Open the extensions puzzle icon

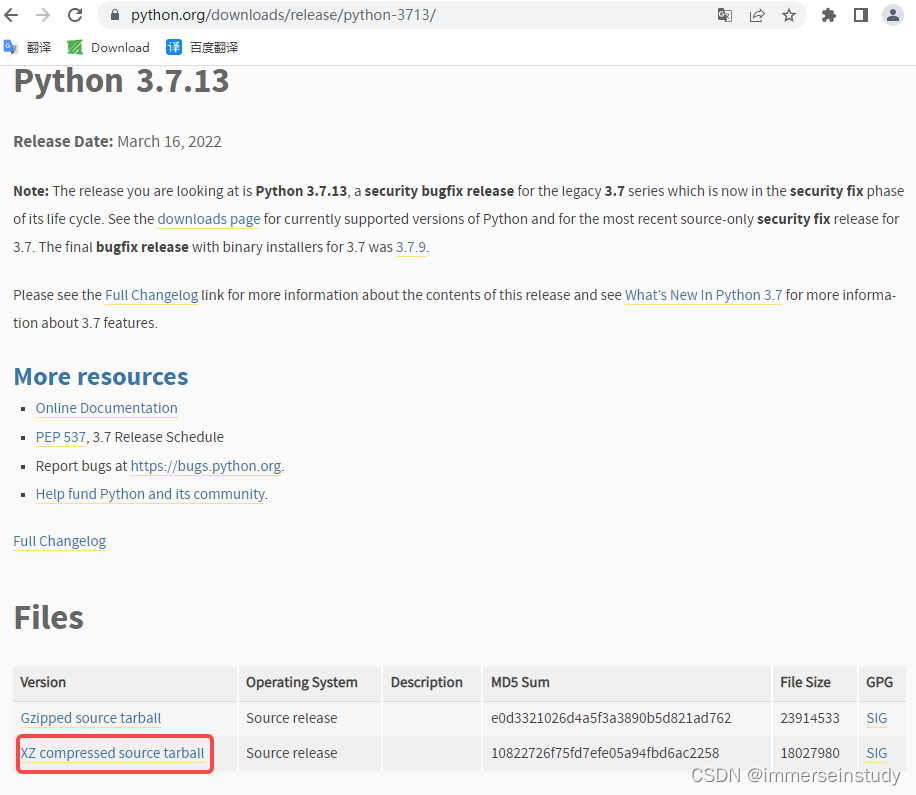pyautogui.click(x=828, y=15)
